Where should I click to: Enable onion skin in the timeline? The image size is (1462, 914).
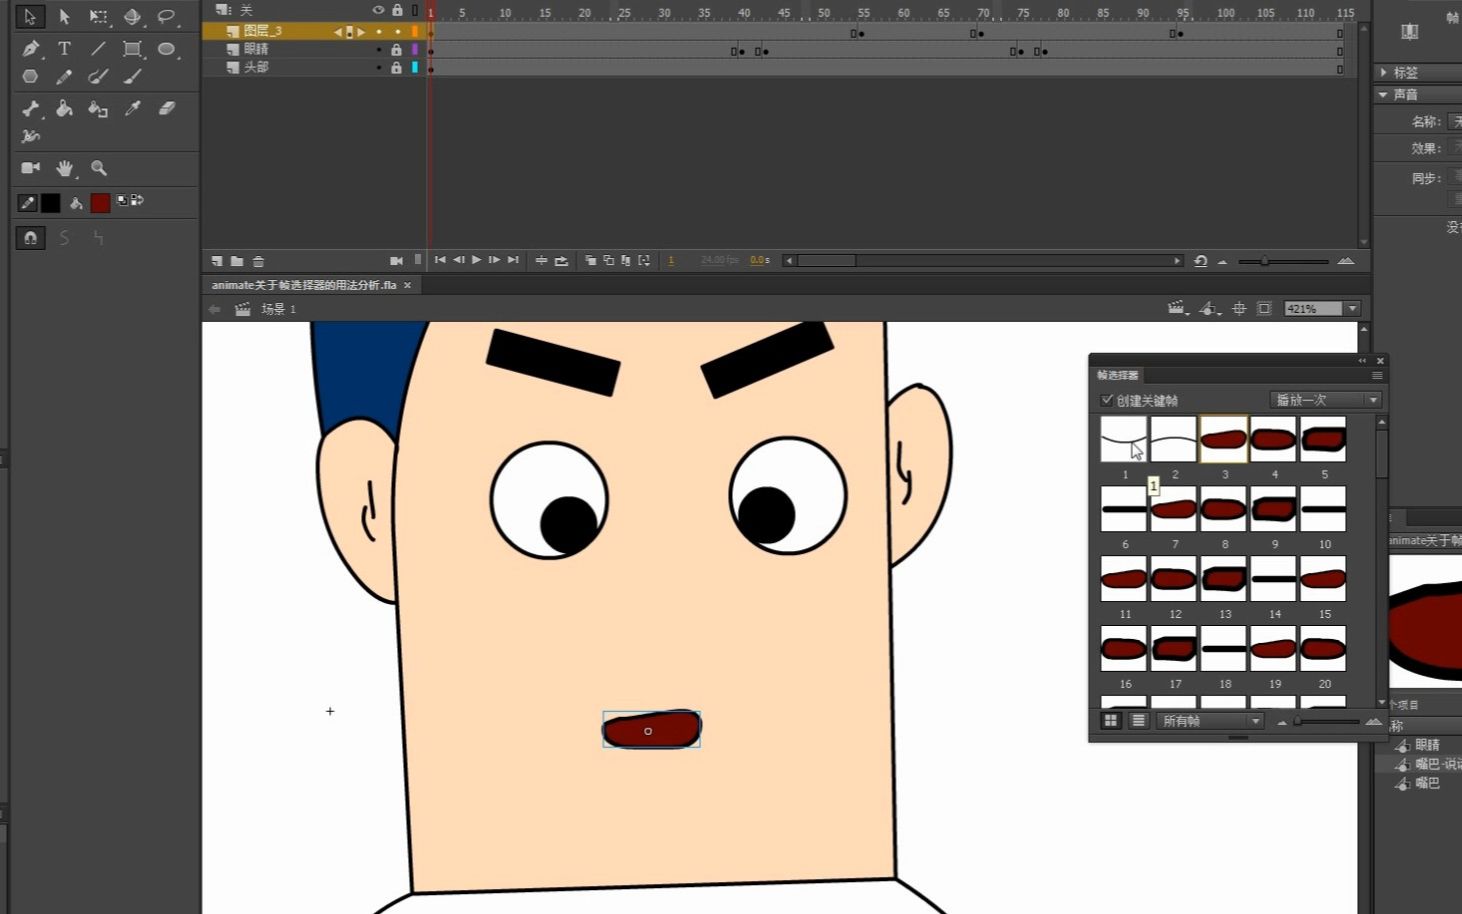[x=590, y=260]
